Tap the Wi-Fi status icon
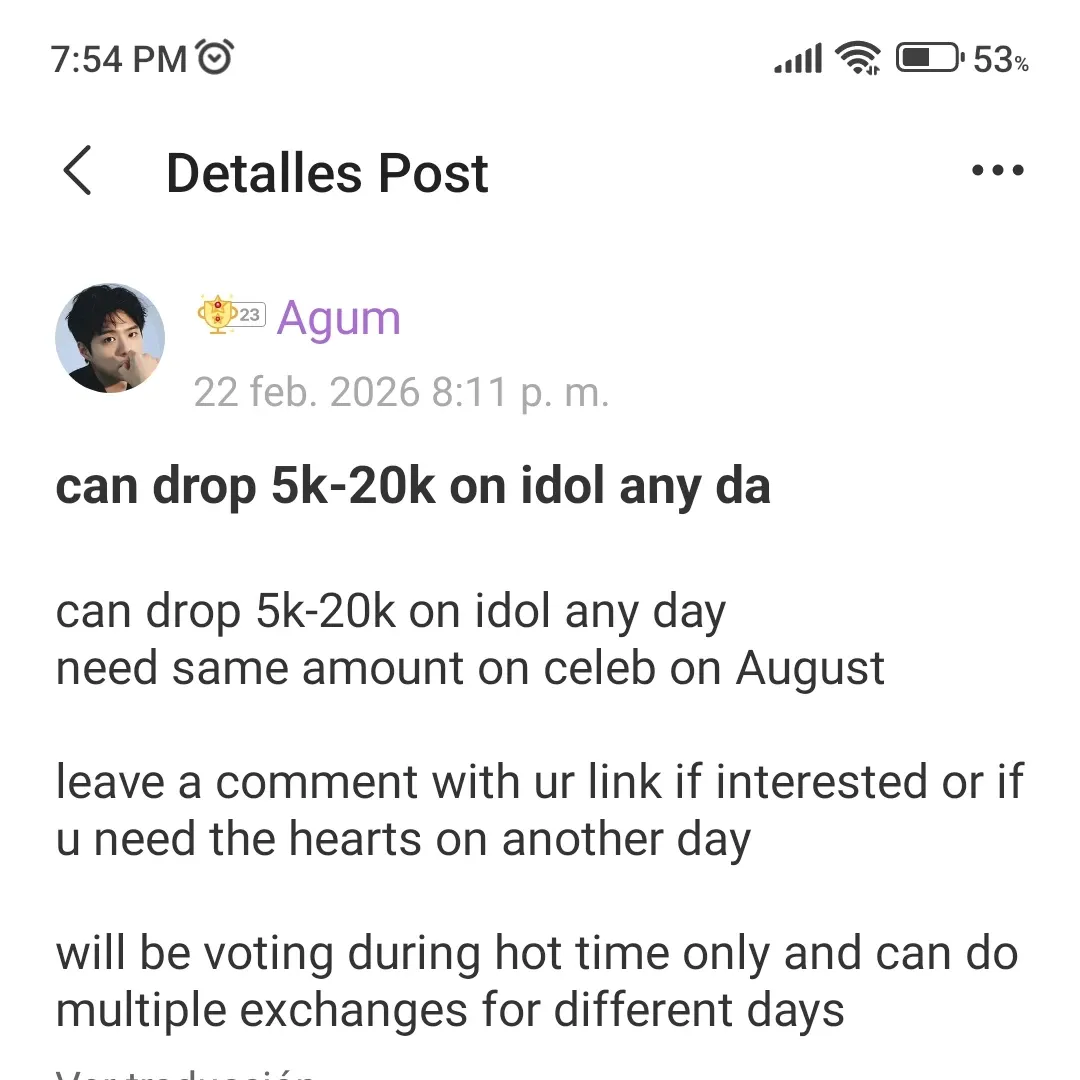 point(858,58)
